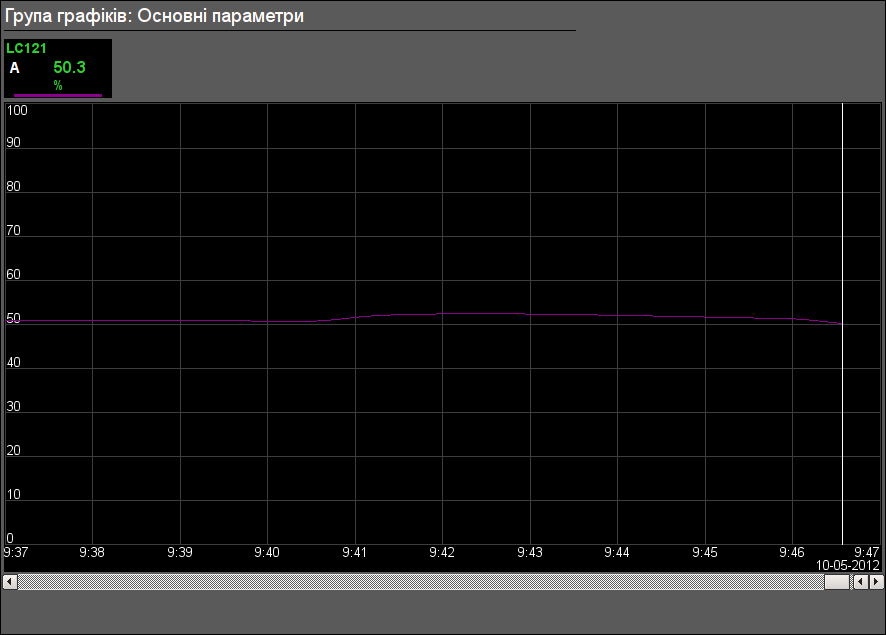This screenshot has height=635, width=886.
Task: Click the 0 value on Y axis
Action: click(x=10, y=538)
